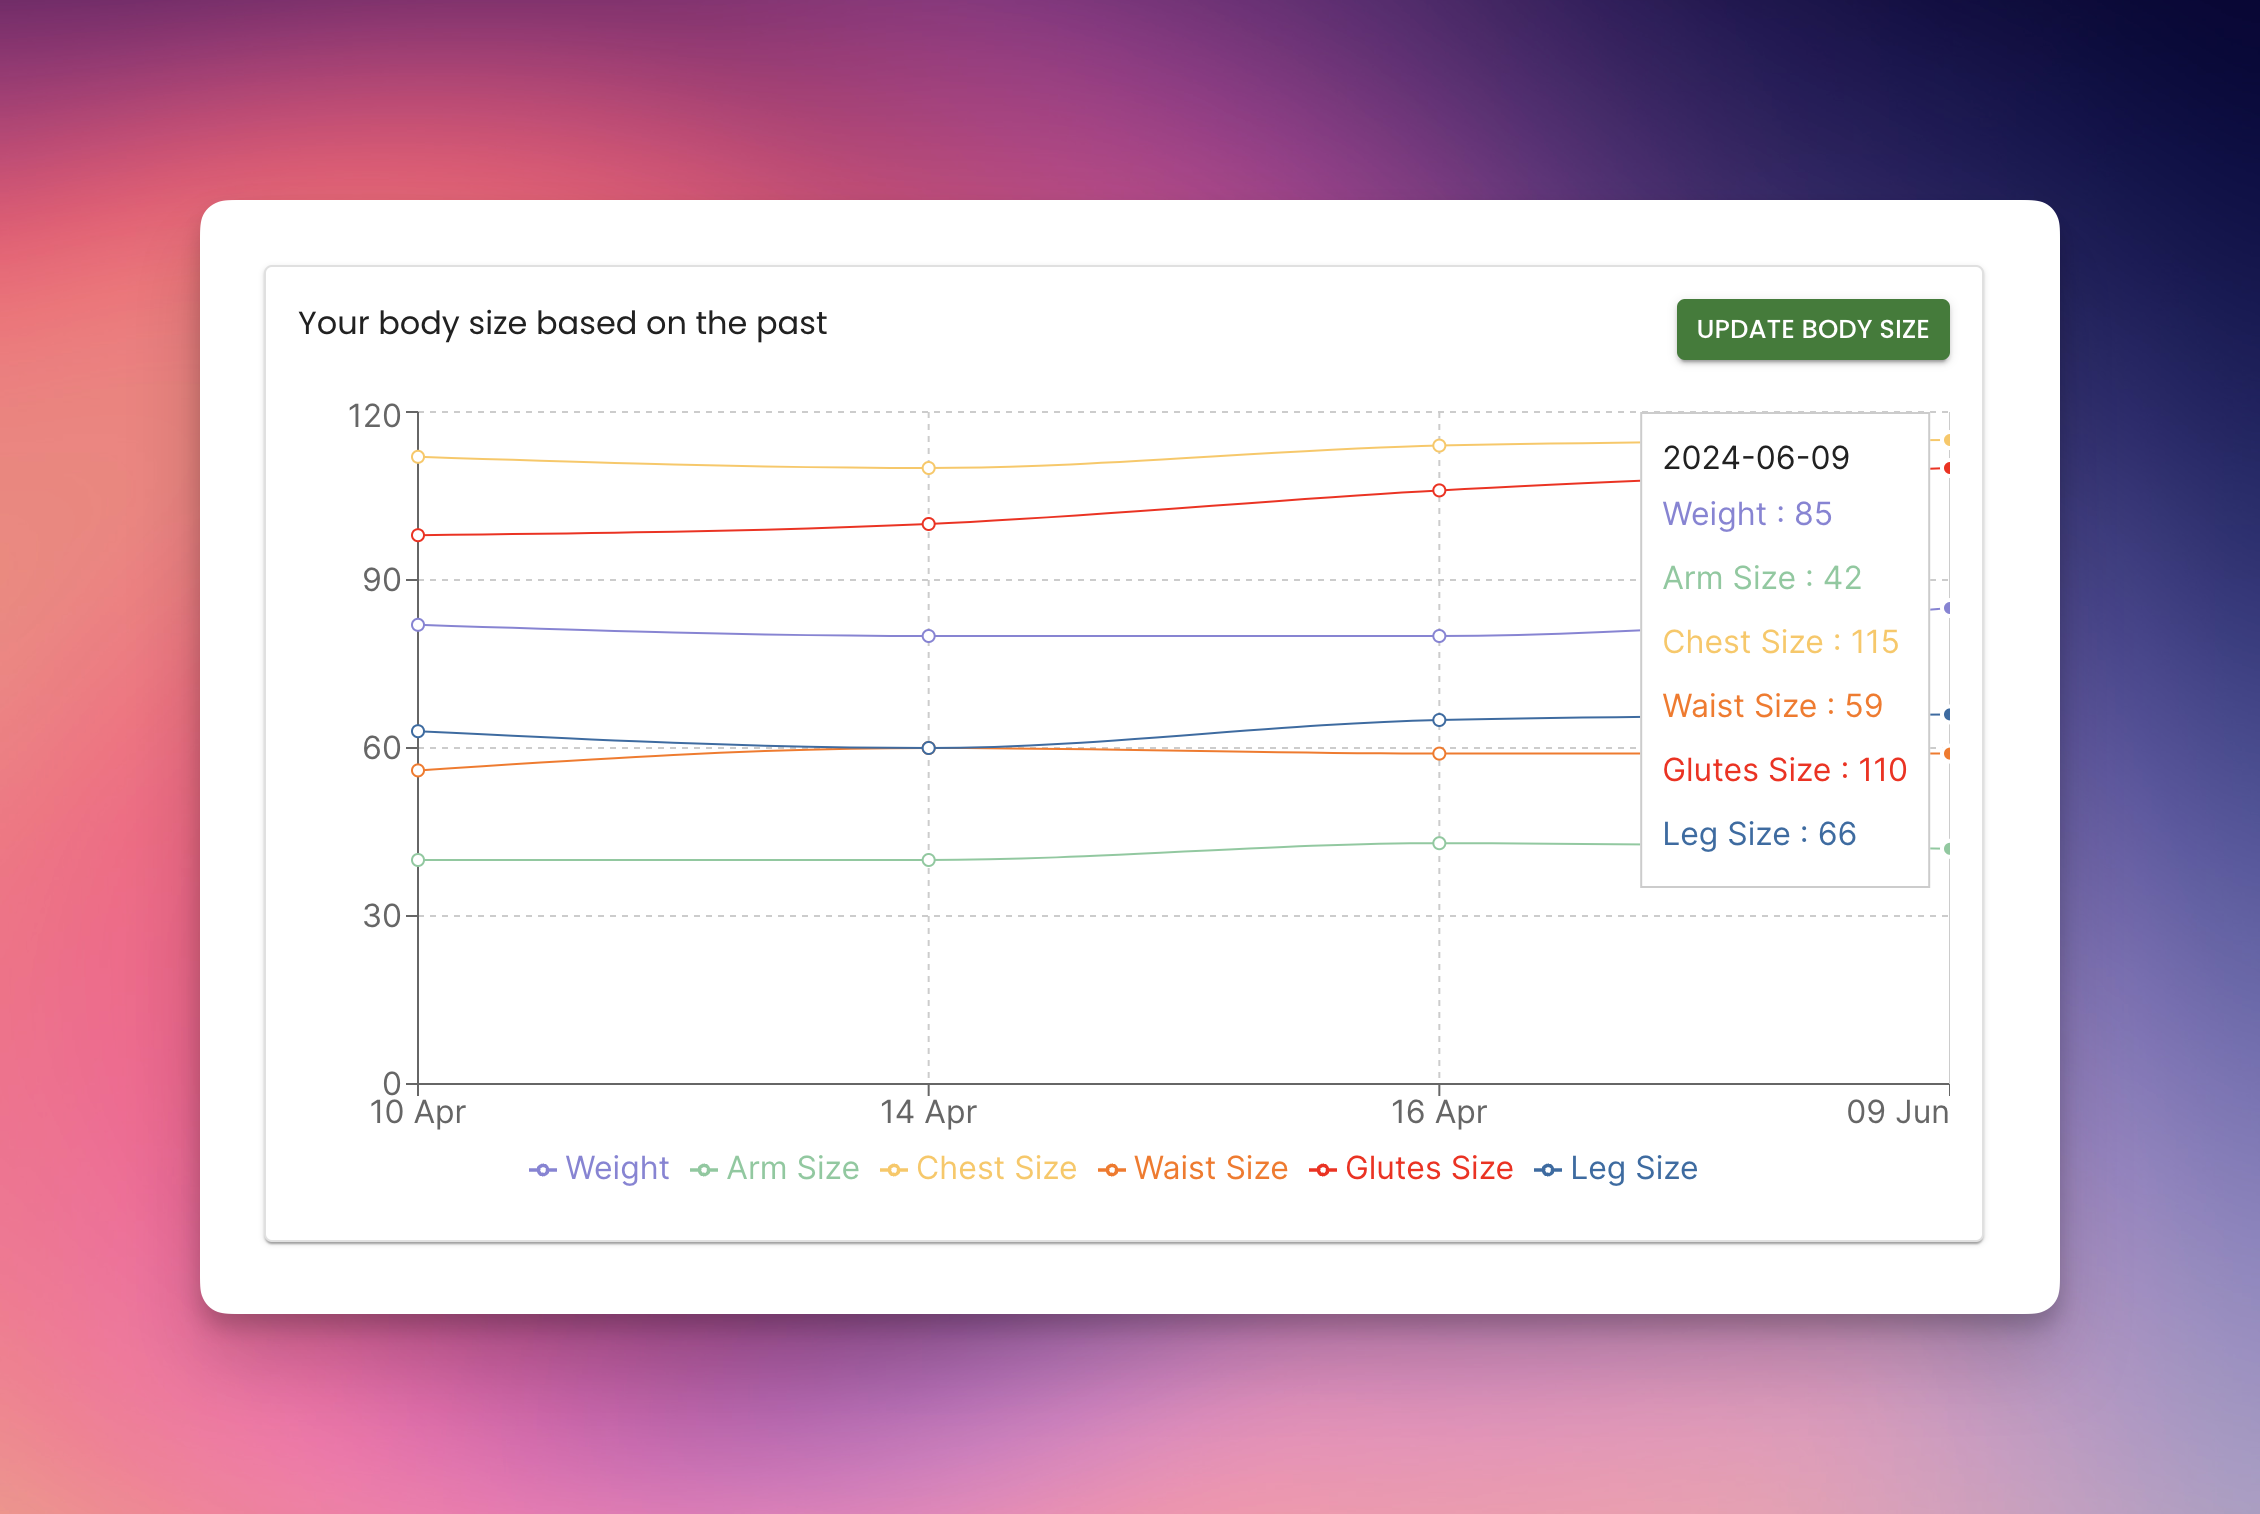
Task: Select the Arm Size point at 14 Apr
Action: (x=928, y=860)
